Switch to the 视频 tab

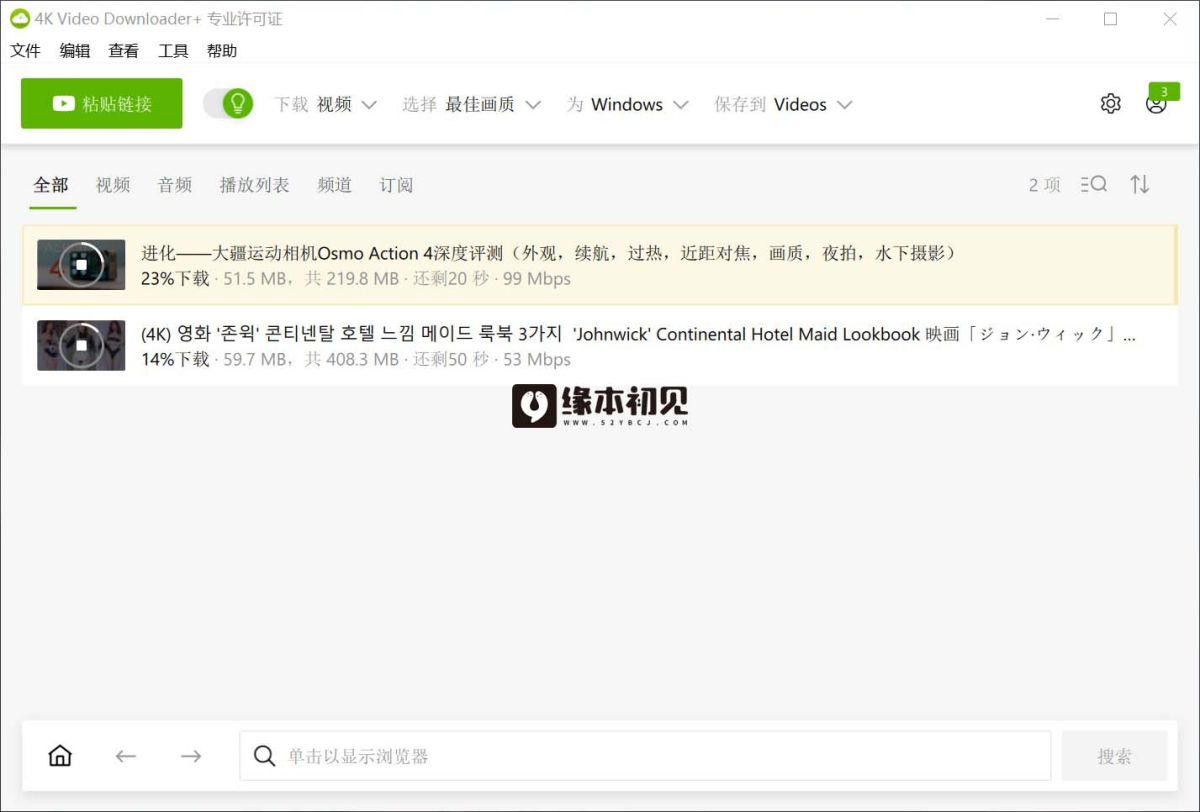click(113, 185)
